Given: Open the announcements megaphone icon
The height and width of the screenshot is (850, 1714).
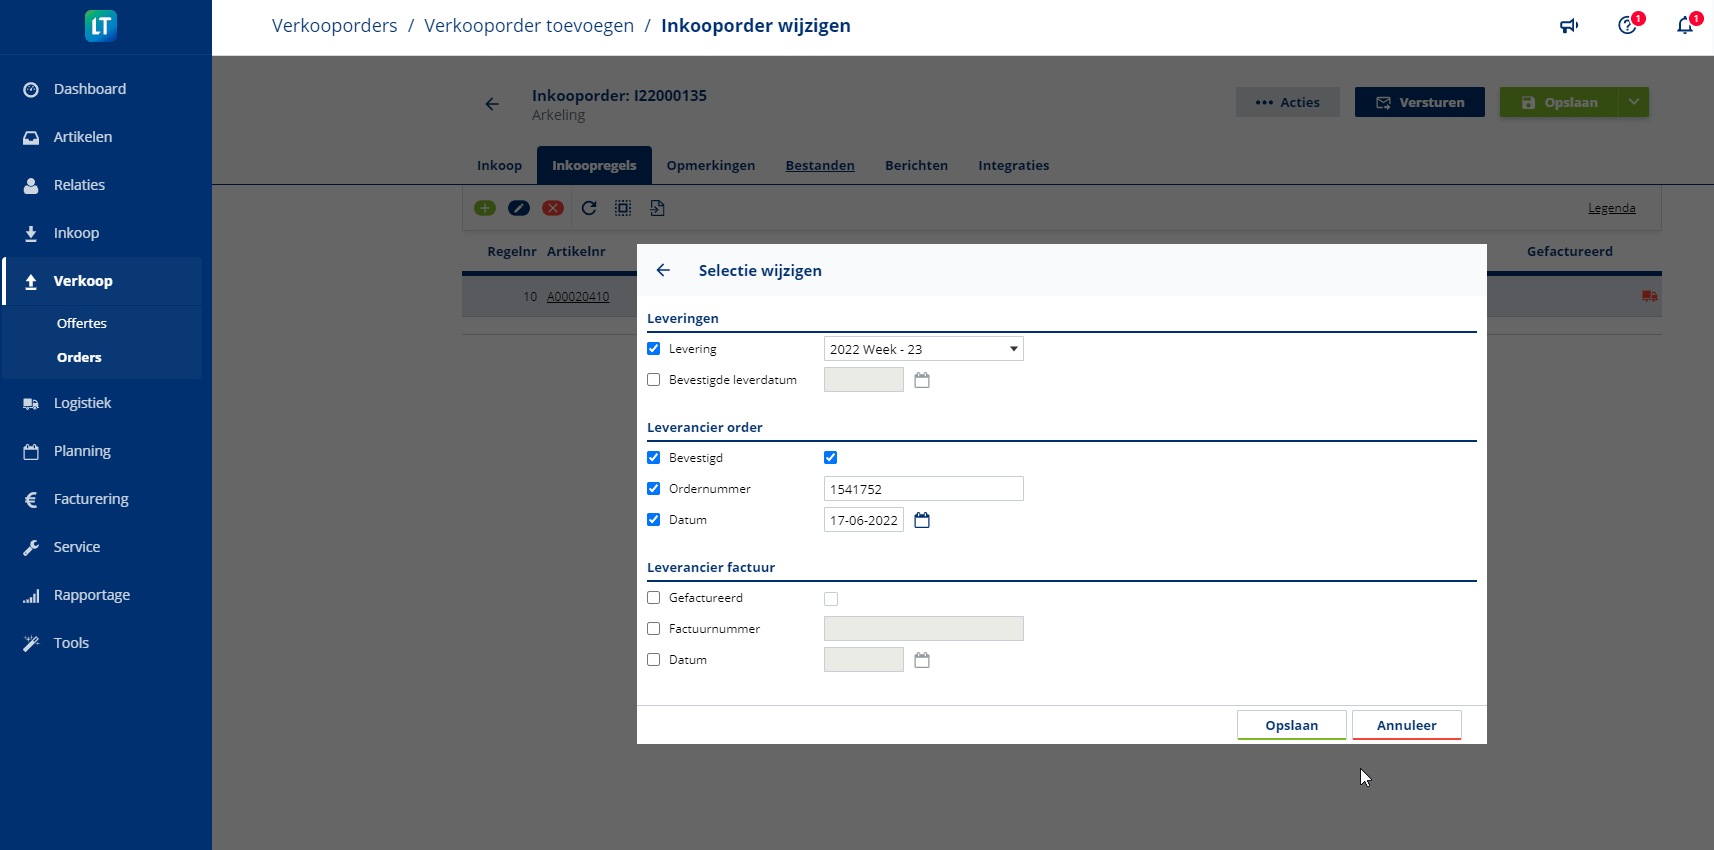Looking at the screenshot, I should (1569, 26).
